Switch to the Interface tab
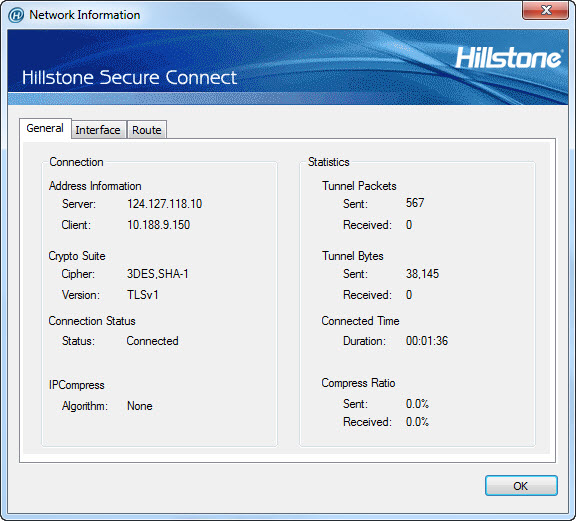This screenshot has width=576, height=521. [x=98, y=130]
